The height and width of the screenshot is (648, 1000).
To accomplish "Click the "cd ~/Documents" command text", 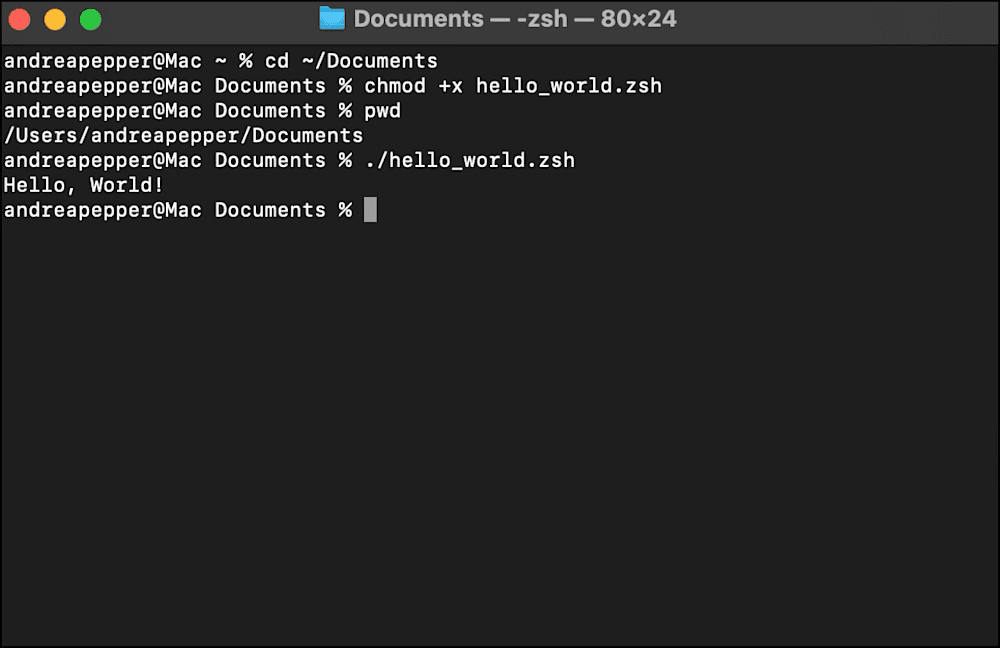I will [351, 61].
